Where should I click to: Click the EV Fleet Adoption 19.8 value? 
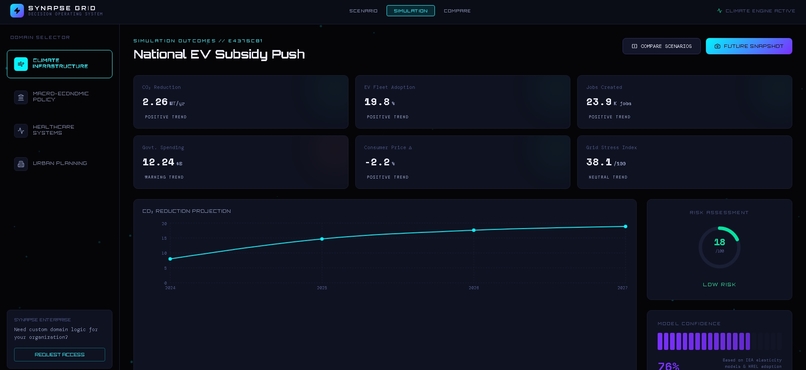pos(377,102)
